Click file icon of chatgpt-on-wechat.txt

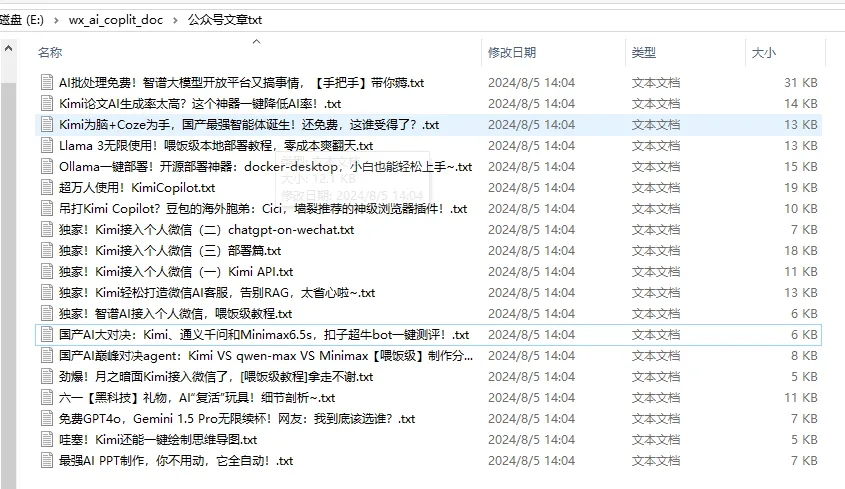tap(47, 230)
